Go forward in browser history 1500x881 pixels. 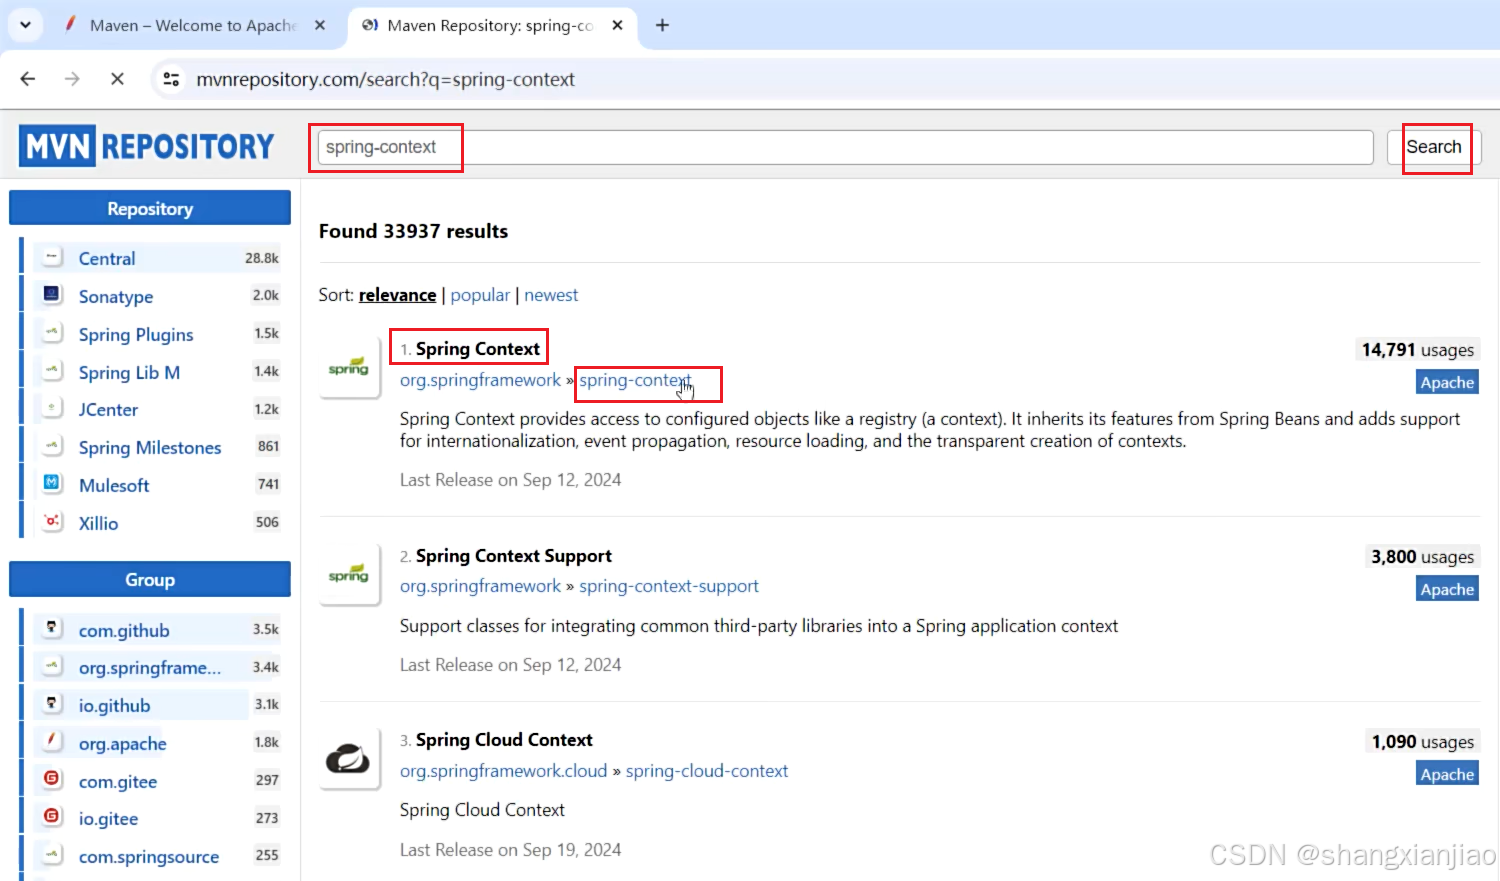coord(72,79)
